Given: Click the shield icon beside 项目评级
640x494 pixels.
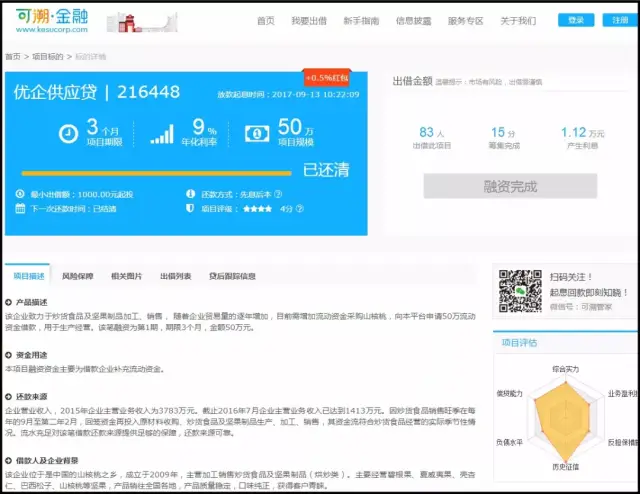Looking at the screenshot, I should 190,208.
